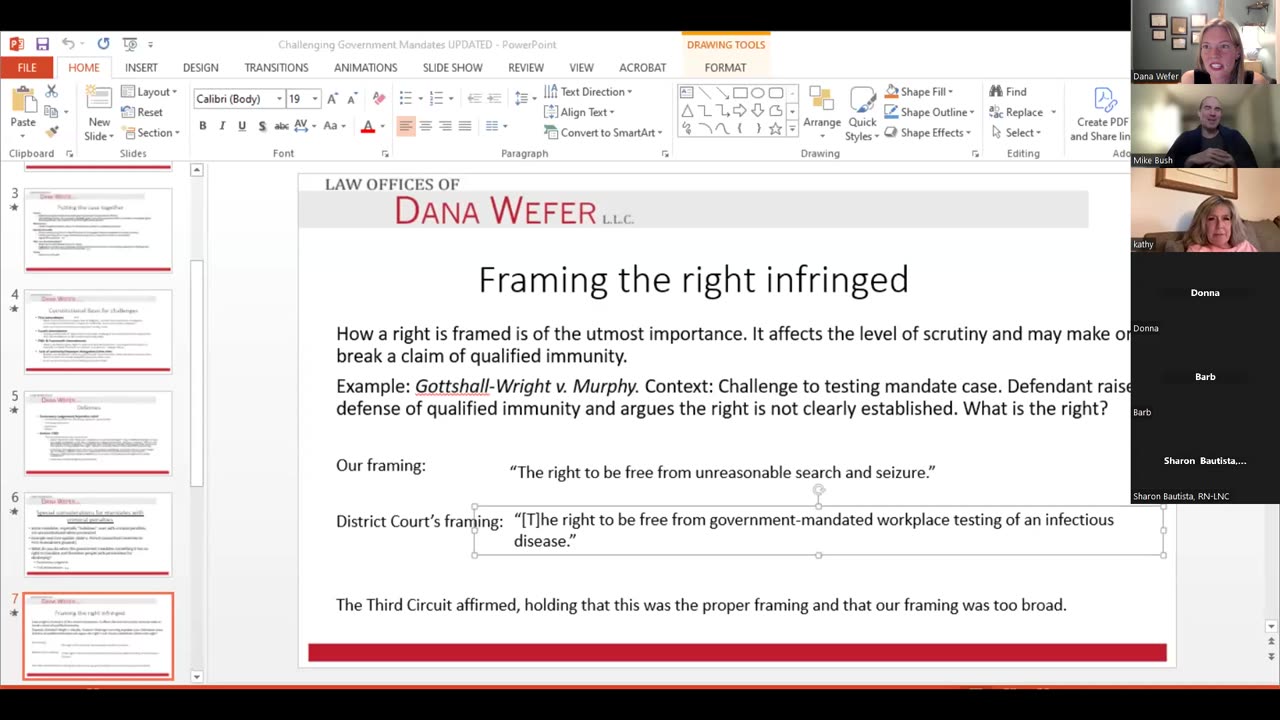Select the Isosceles Triangle shape
1280x720 pixels.
[x=687, y=111]
